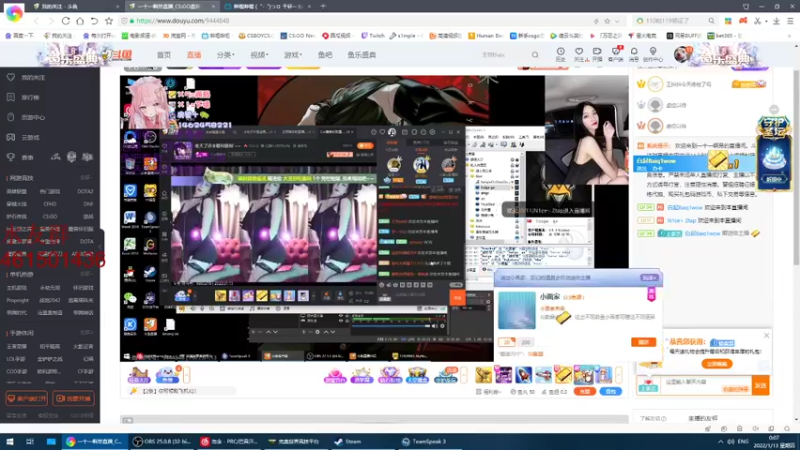Close the promotional popup above the chat input
Screen dimensions: 800x450
tap(766, 335)
